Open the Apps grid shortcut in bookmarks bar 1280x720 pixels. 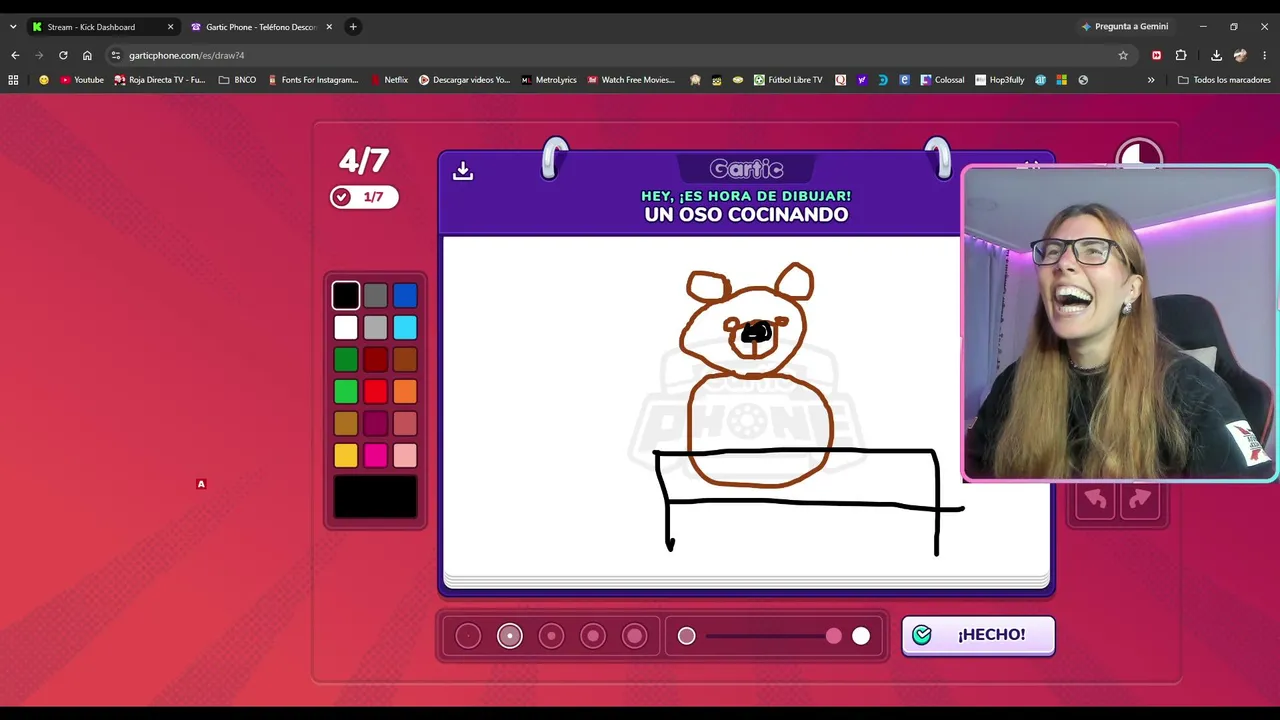[13, 80]
